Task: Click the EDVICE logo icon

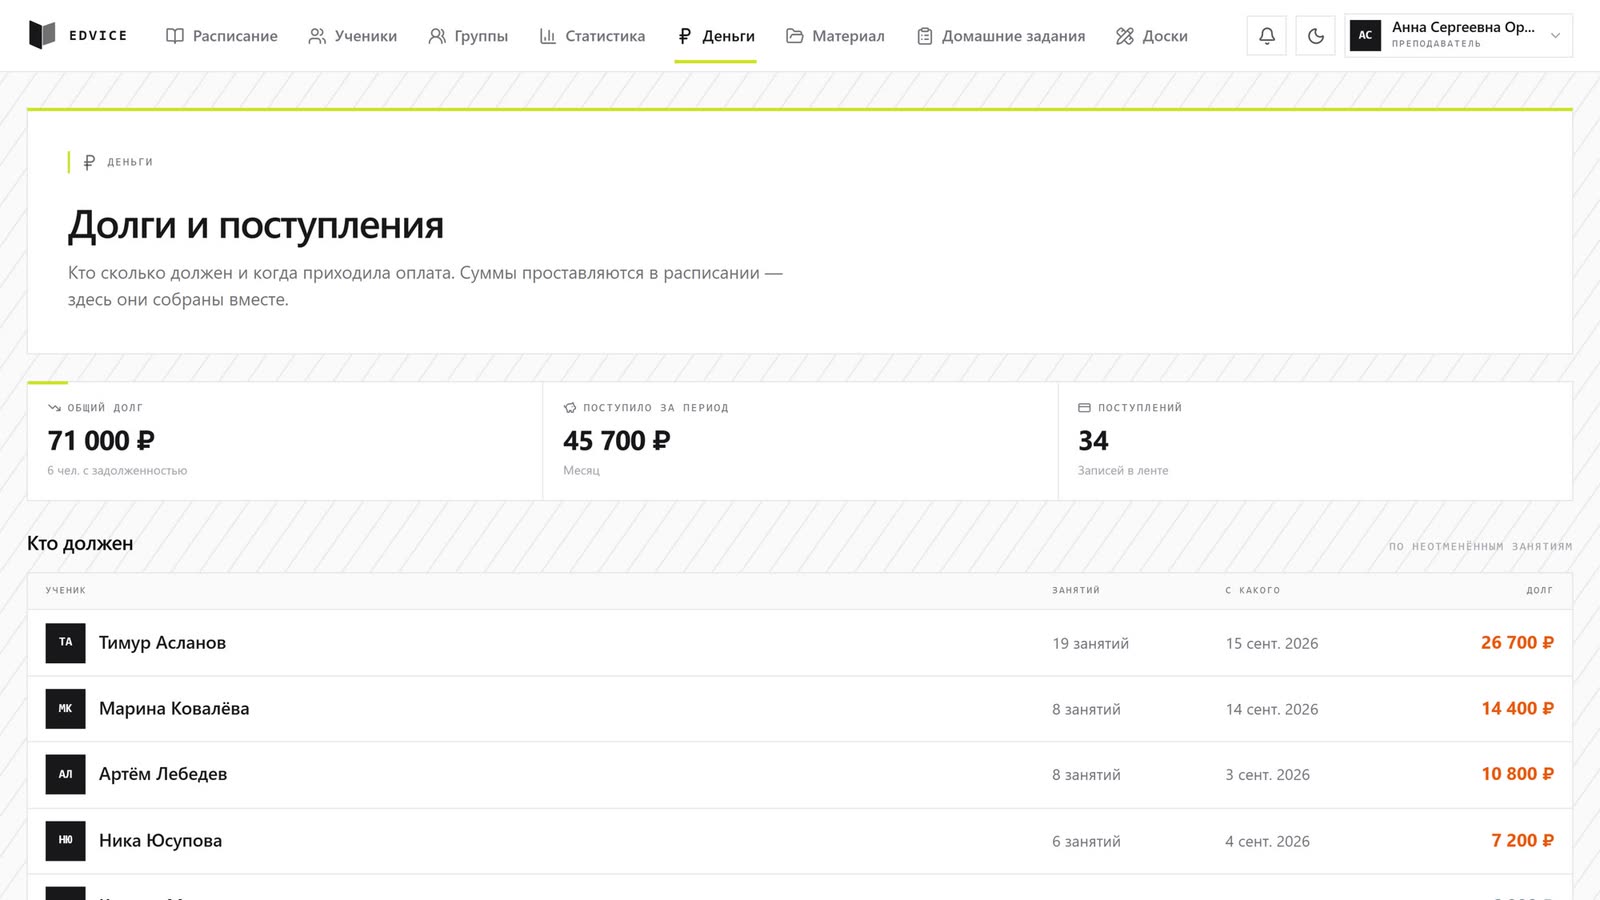Action: point(42,35)
